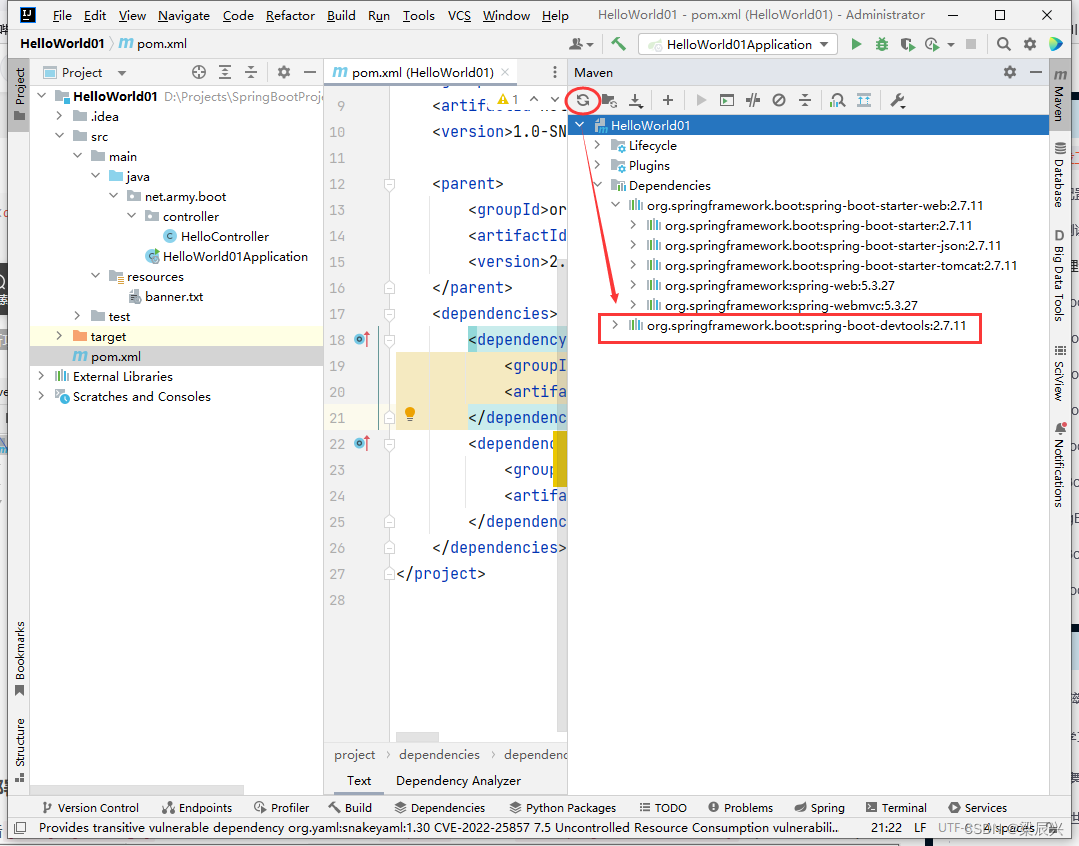Run HelloWorld01Application with green play icon
The image size is (1079, 846).
(856, 44)
